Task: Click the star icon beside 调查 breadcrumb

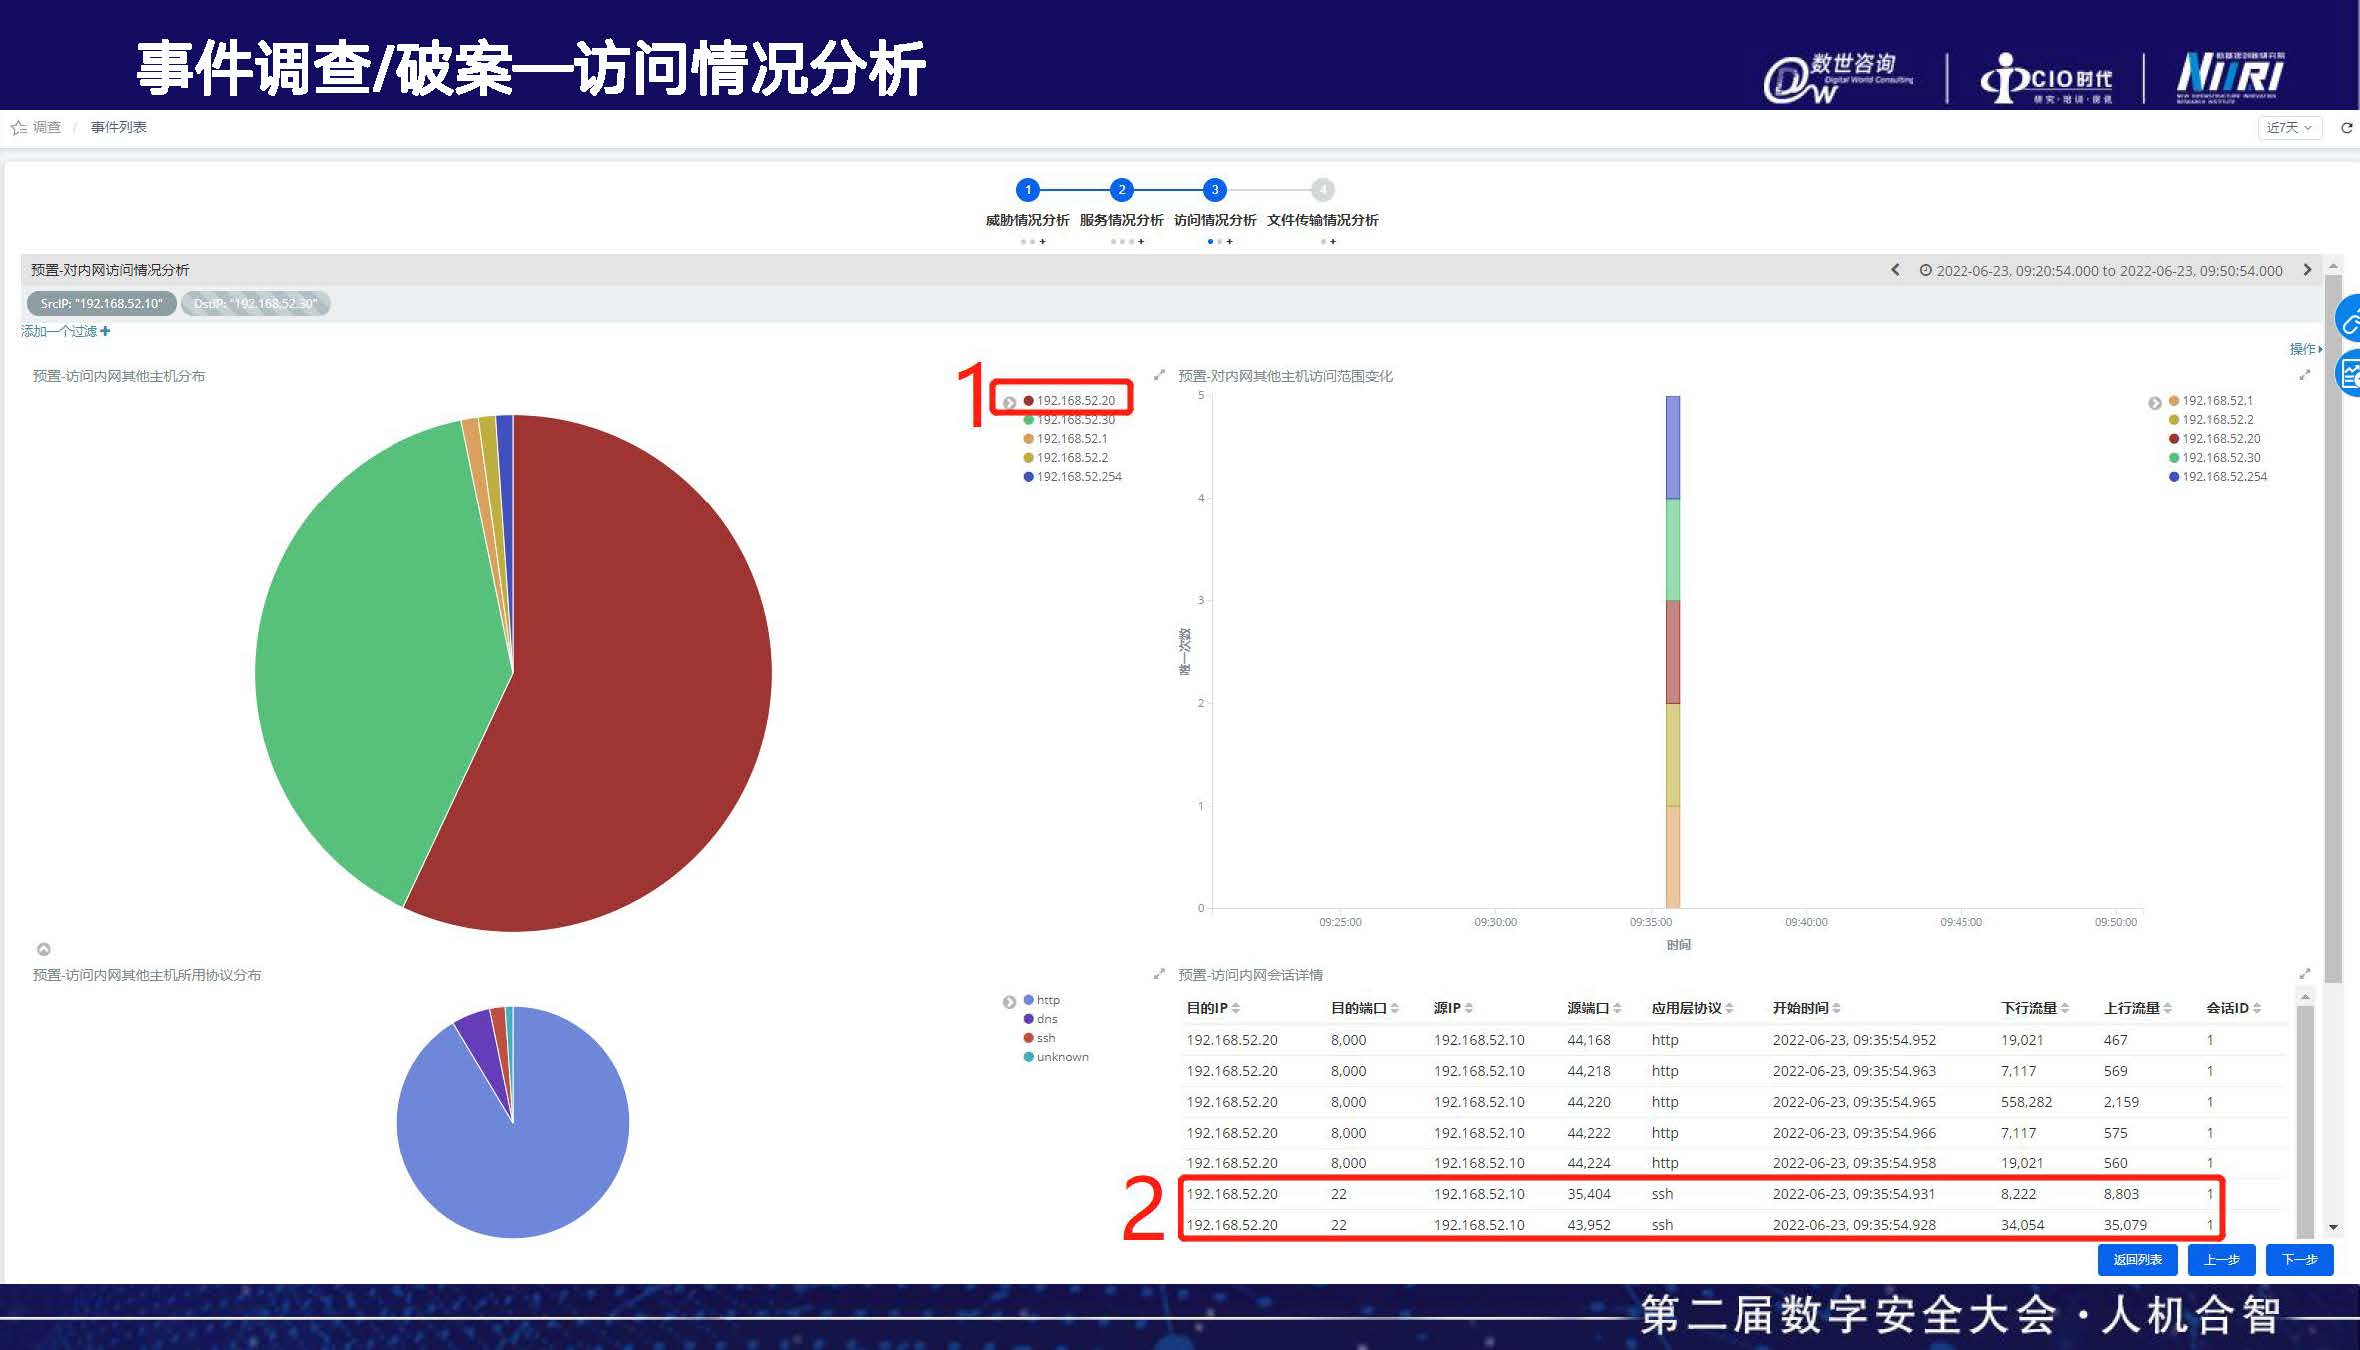Action: click(x=18, y=127)
